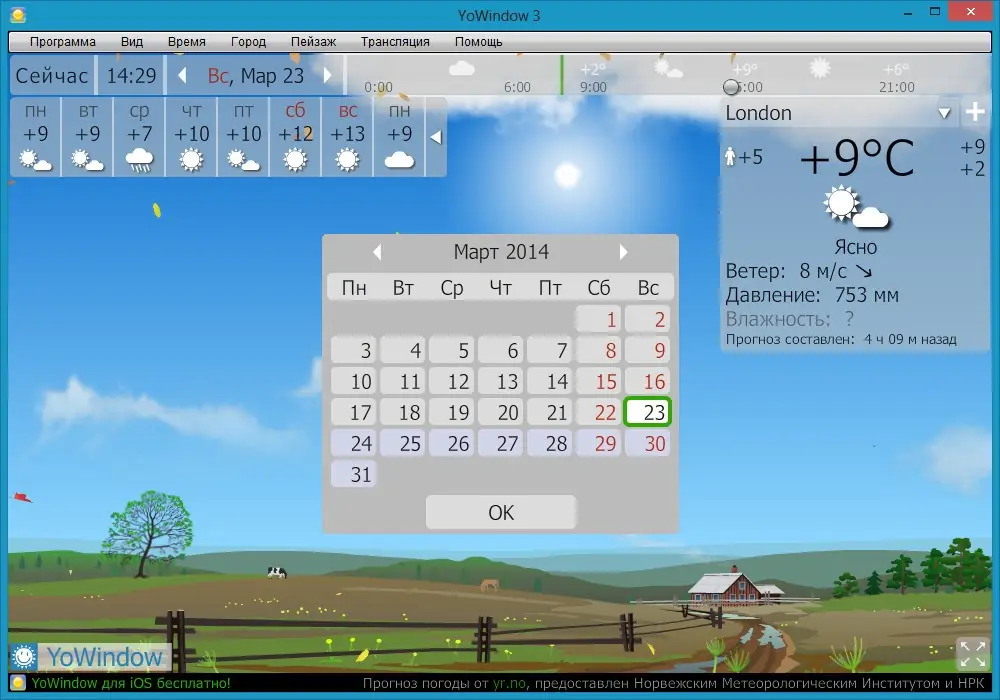Select last пн +9 cloudy forecast day
1000x700 pixels.
pos(399,136)
